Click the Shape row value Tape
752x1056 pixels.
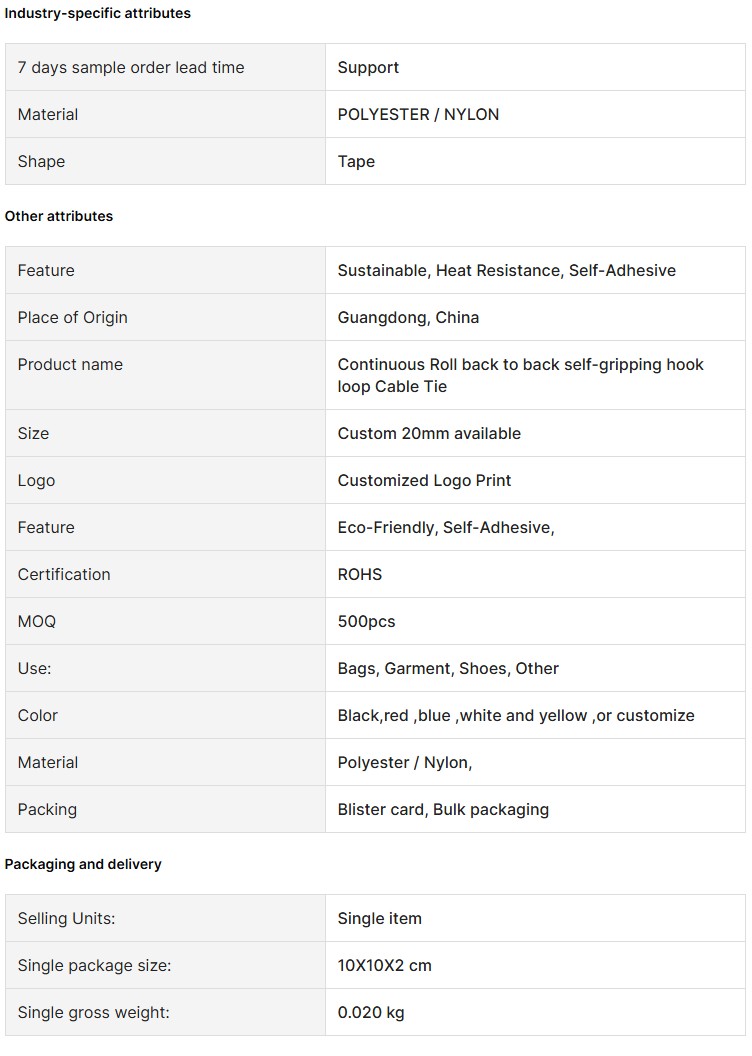(356, 162)
